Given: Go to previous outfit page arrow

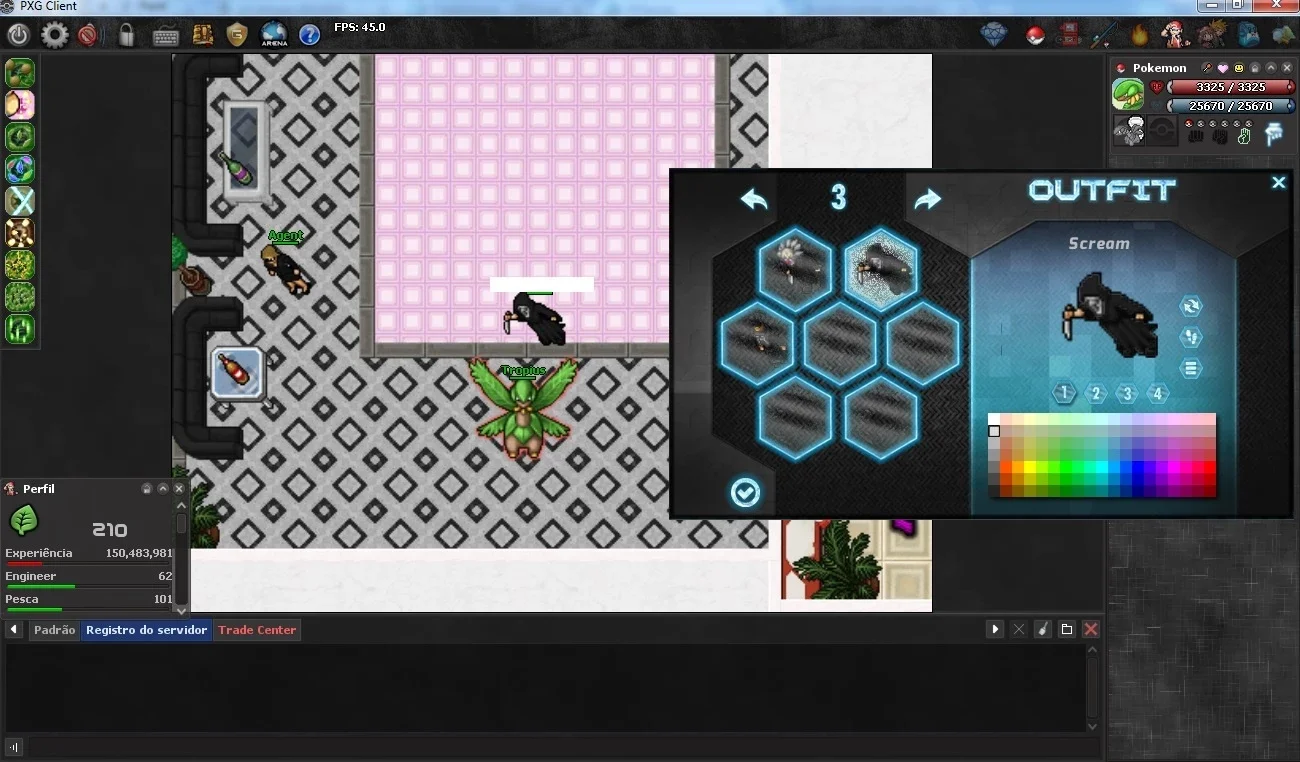Looking at the screenshot, I should pos(754,198).
